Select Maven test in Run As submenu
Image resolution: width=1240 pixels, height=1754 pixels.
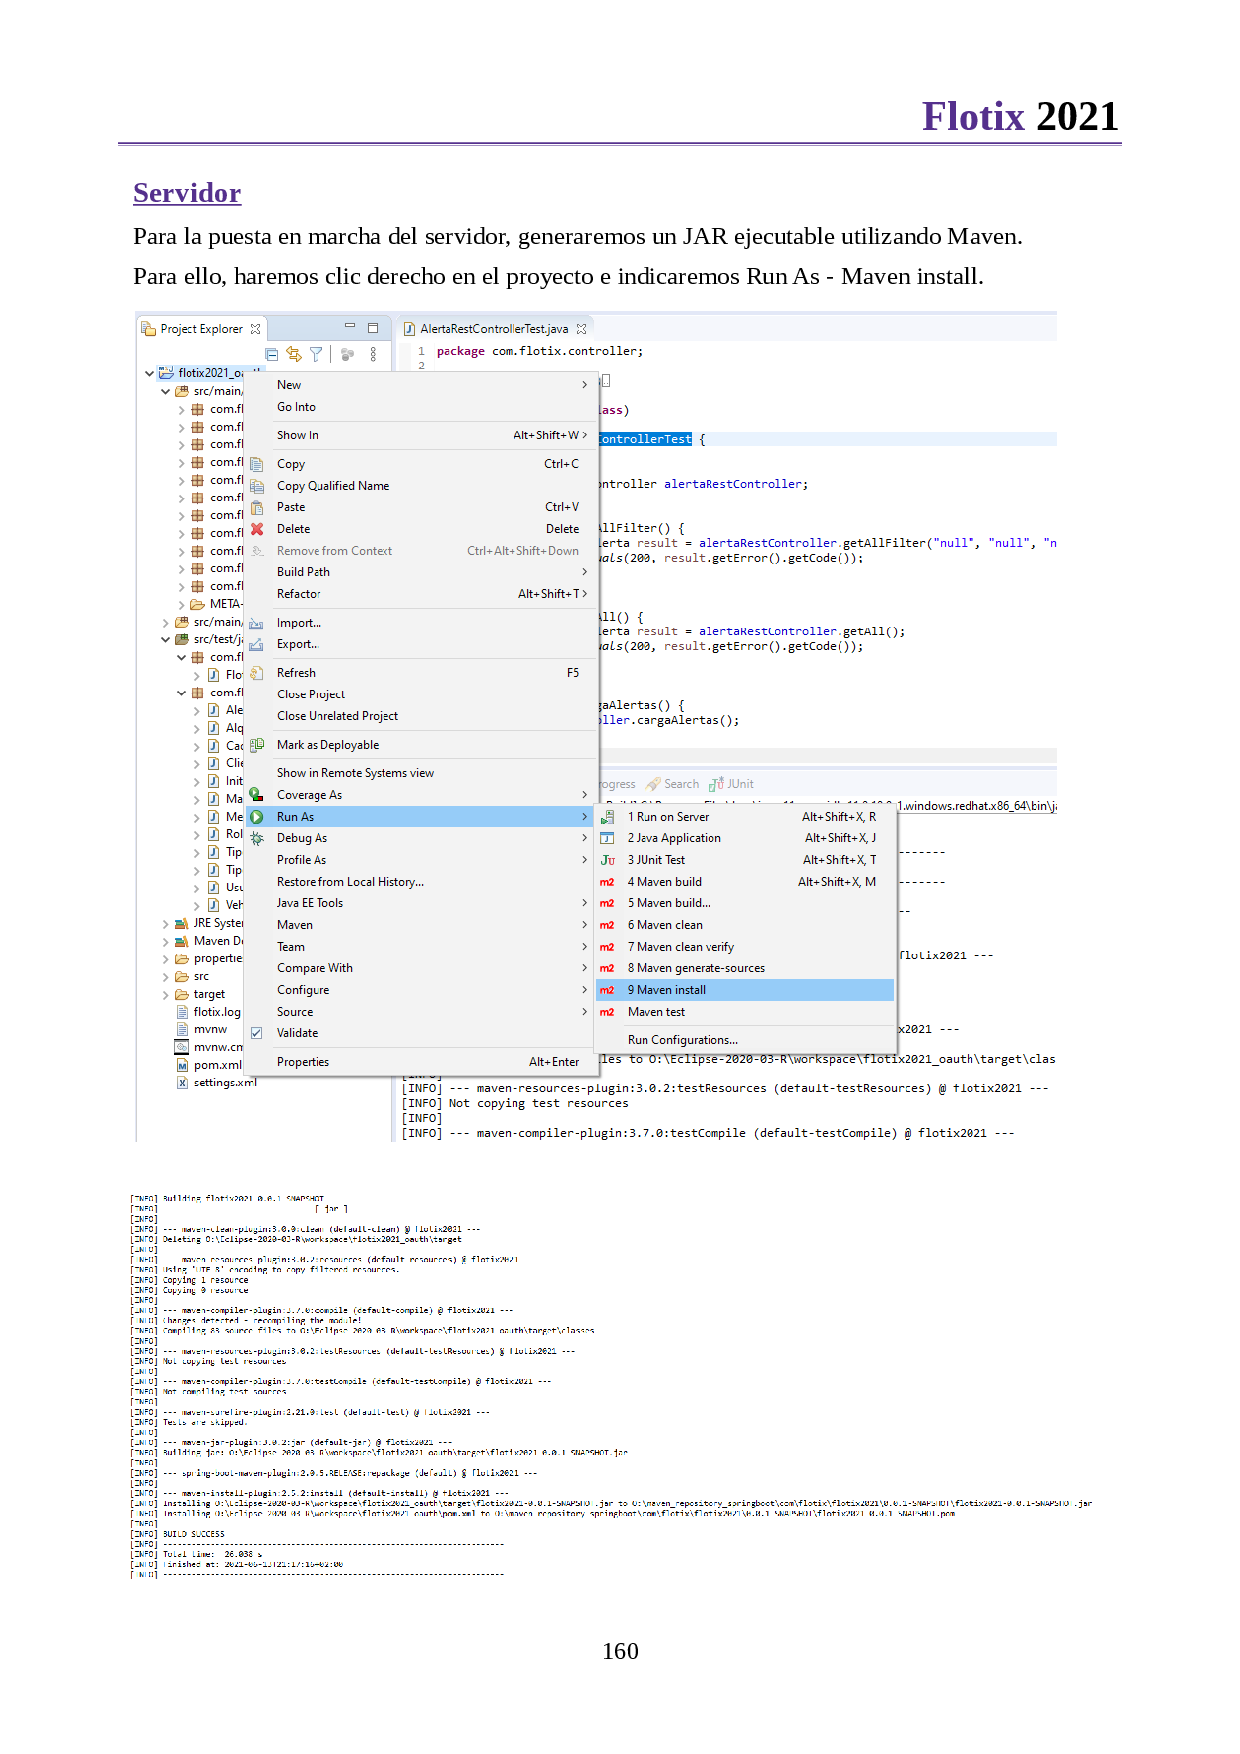(745, 1012)
